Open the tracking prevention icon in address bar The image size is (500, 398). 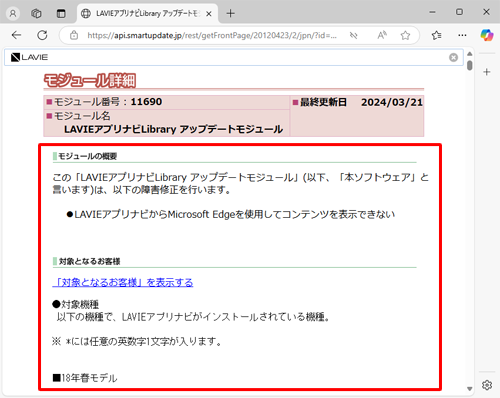353,35
